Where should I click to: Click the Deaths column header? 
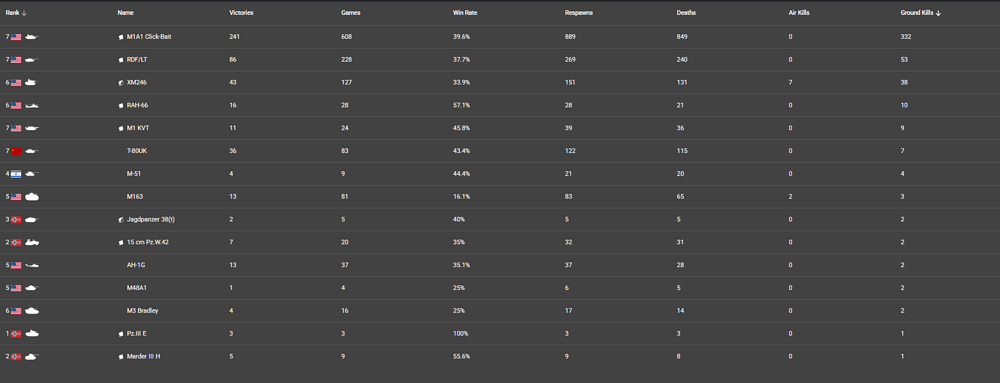pos(686,13)
